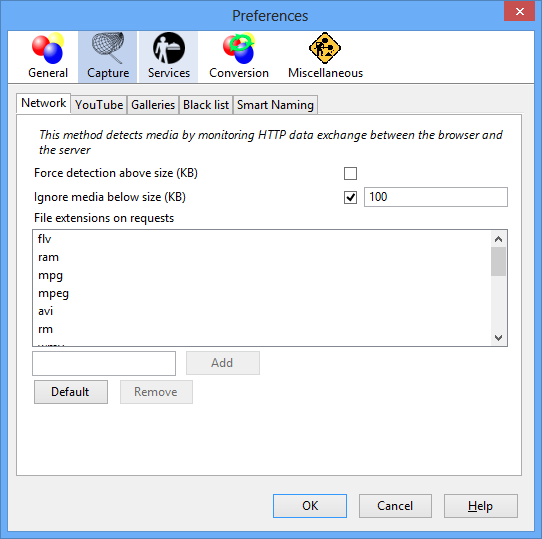Open the Help button
The height and width of the screenshot is (539, 542).
point(480,506)
